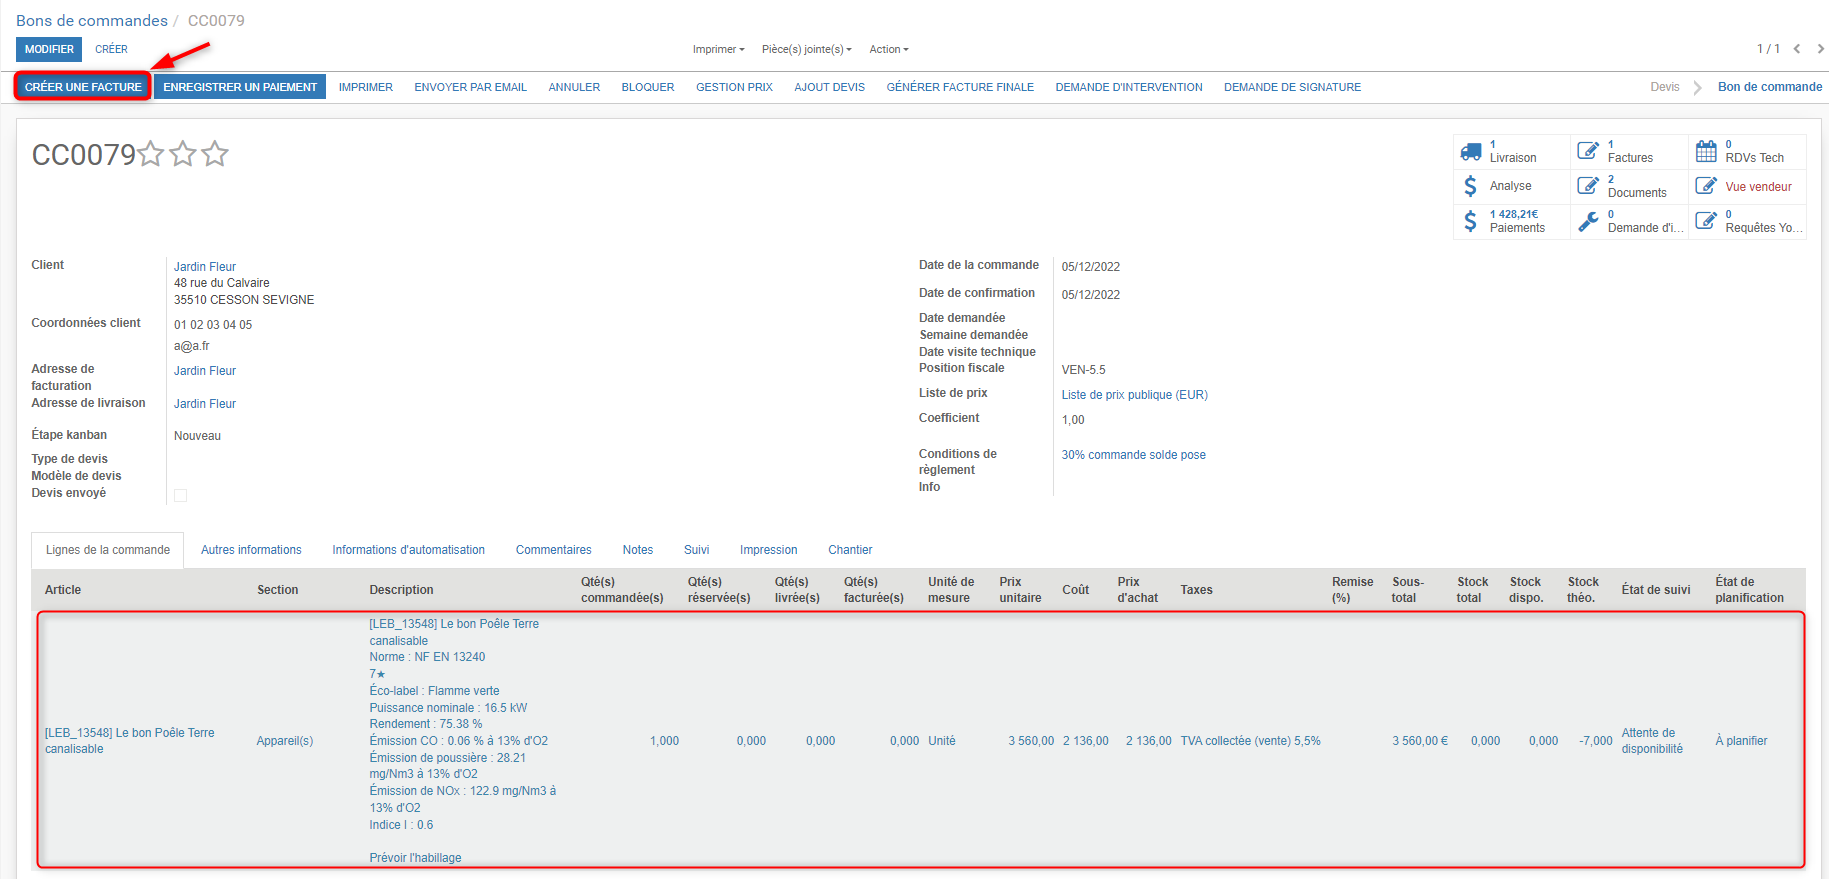Screen dimensions: 1829x879
Task: Click the Analyse dollar icon
Action: click(x=1470, y=186)
